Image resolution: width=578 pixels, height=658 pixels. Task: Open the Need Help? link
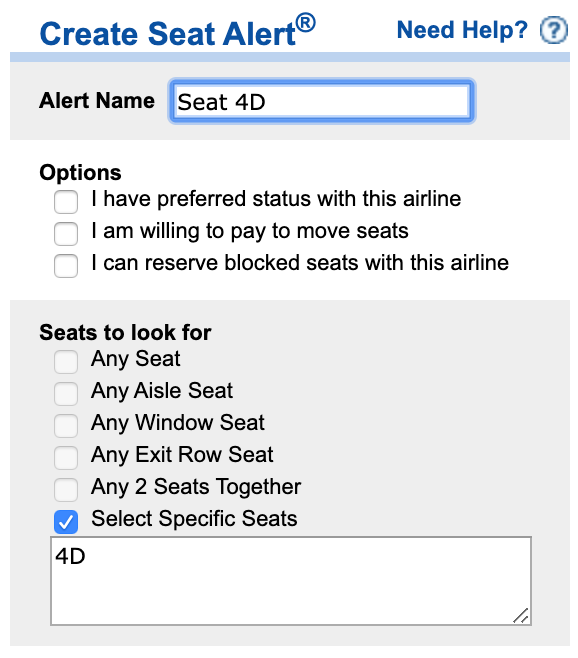tap(462, 30)
